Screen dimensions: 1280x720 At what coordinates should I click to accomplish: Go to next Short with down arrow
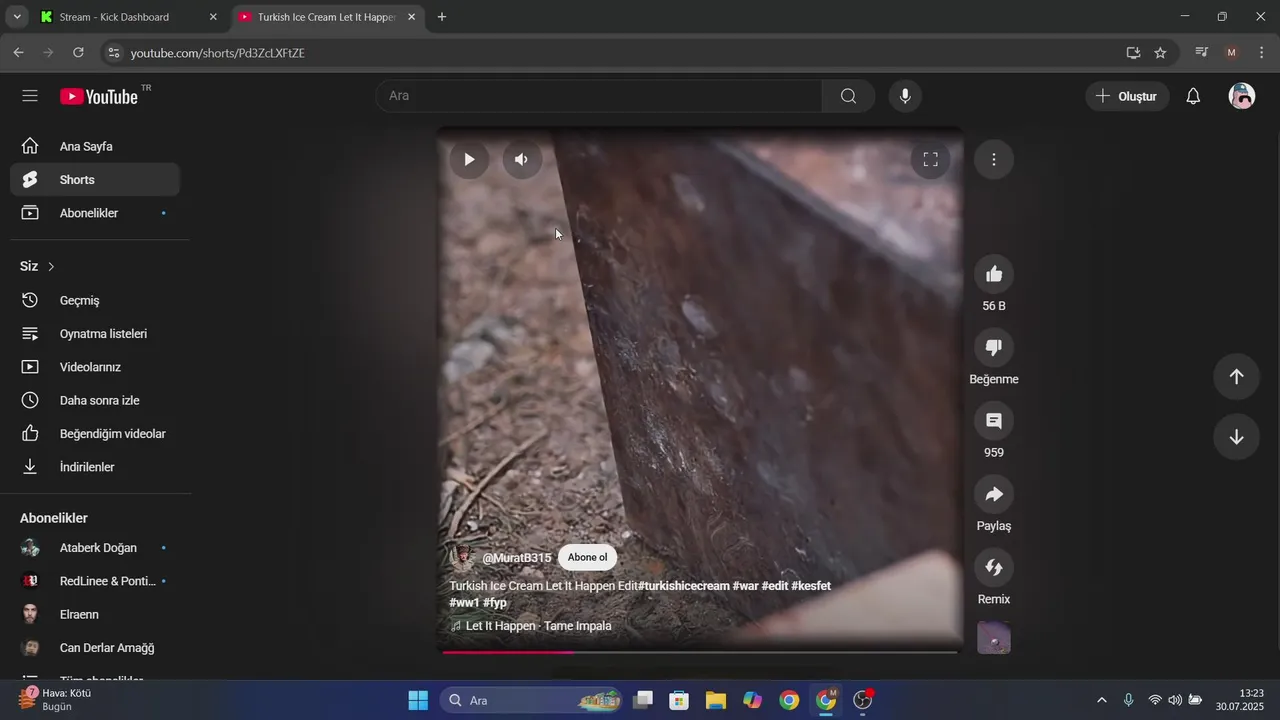point(1236,437)
